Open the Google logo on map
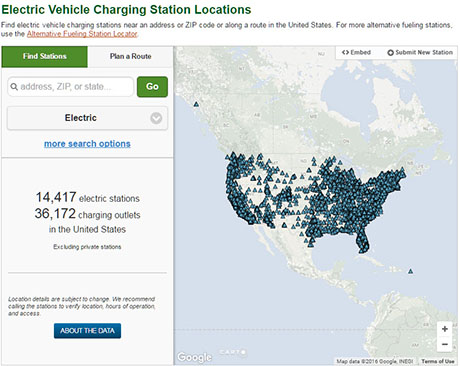Viewport: 460px width, 366px height. 194,357
